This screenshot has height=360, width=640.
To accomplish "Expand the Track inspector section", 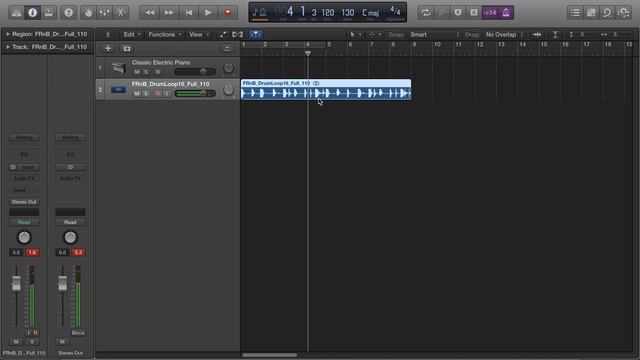I will [7, 47].
